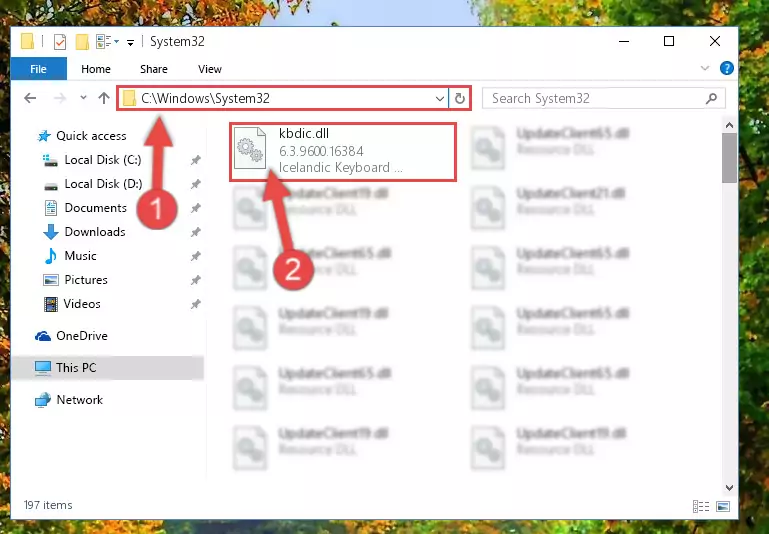Viewport: 769px width, 534px height.
Task: Click the Search System32 box
Action: coord(603,98)
